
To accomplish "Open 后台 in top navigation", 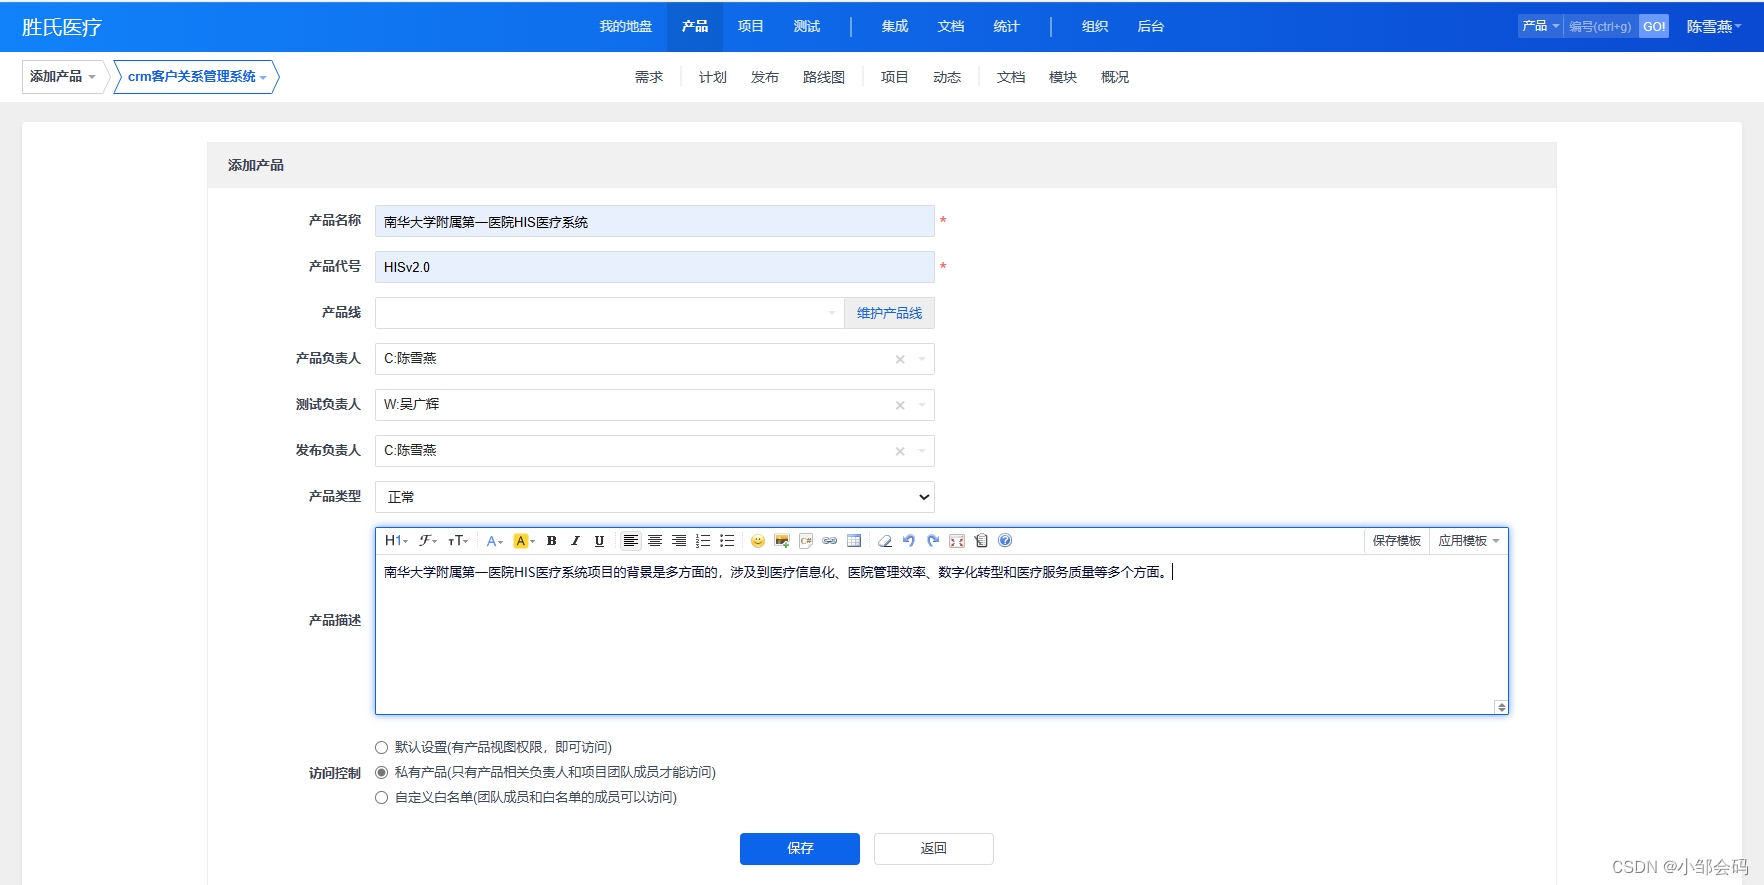I will point(1151,26).
